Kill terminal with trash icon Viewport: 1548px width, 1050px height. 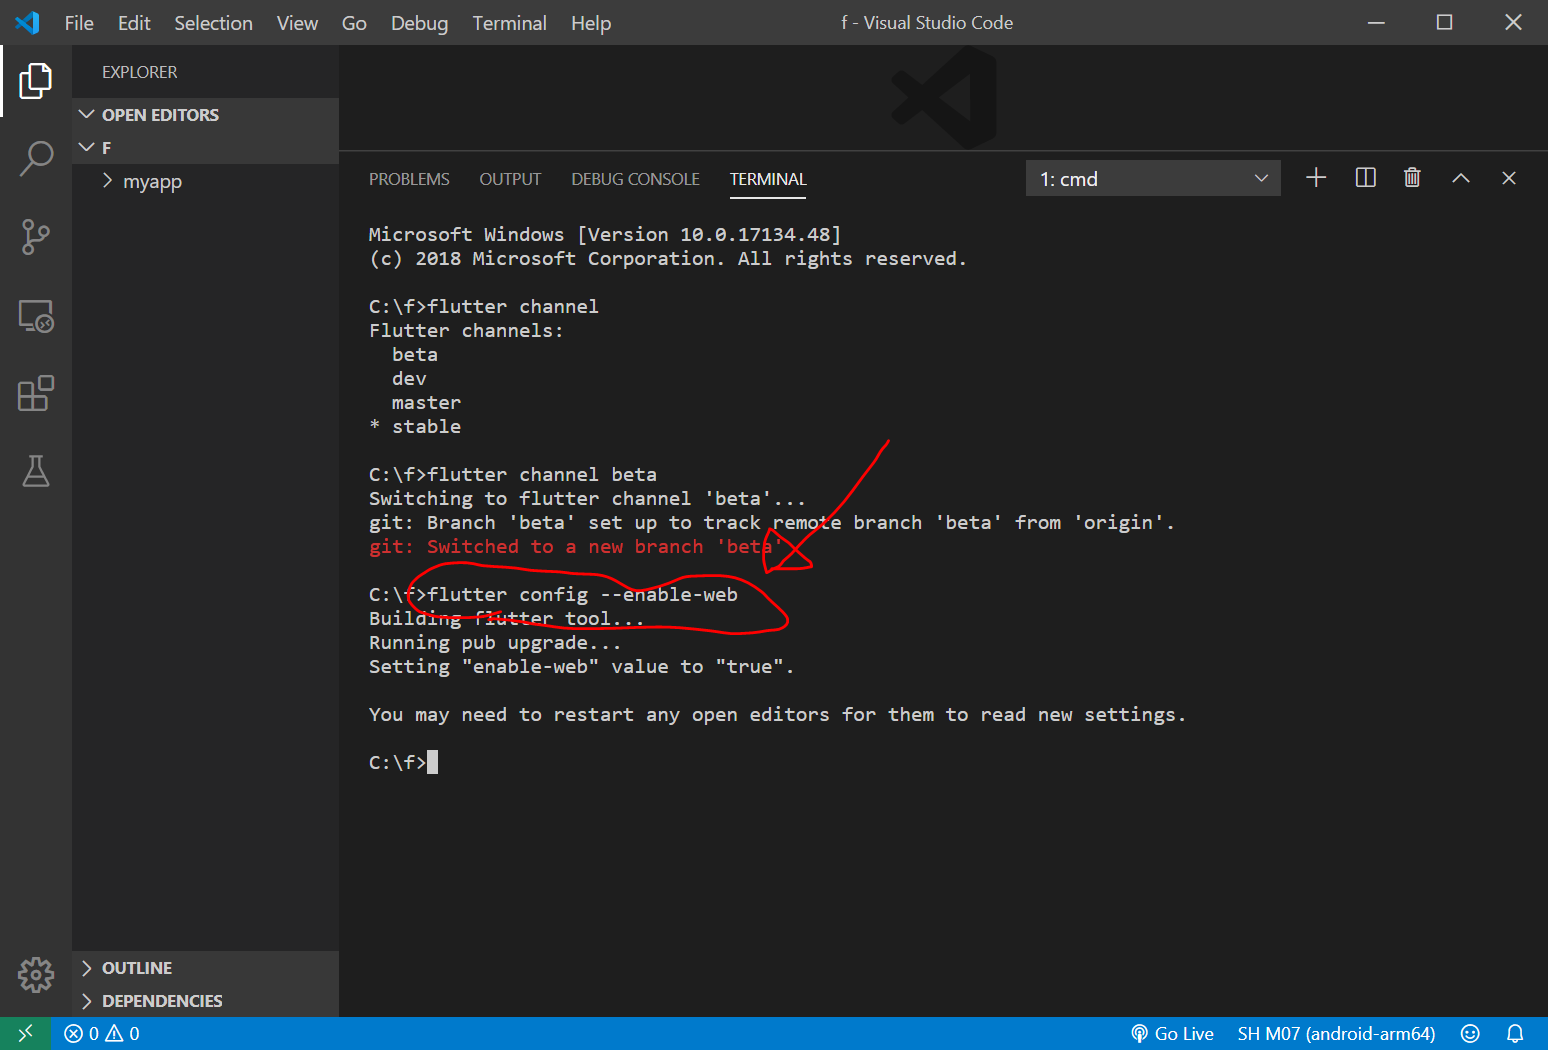click(x=1412, y=178)
